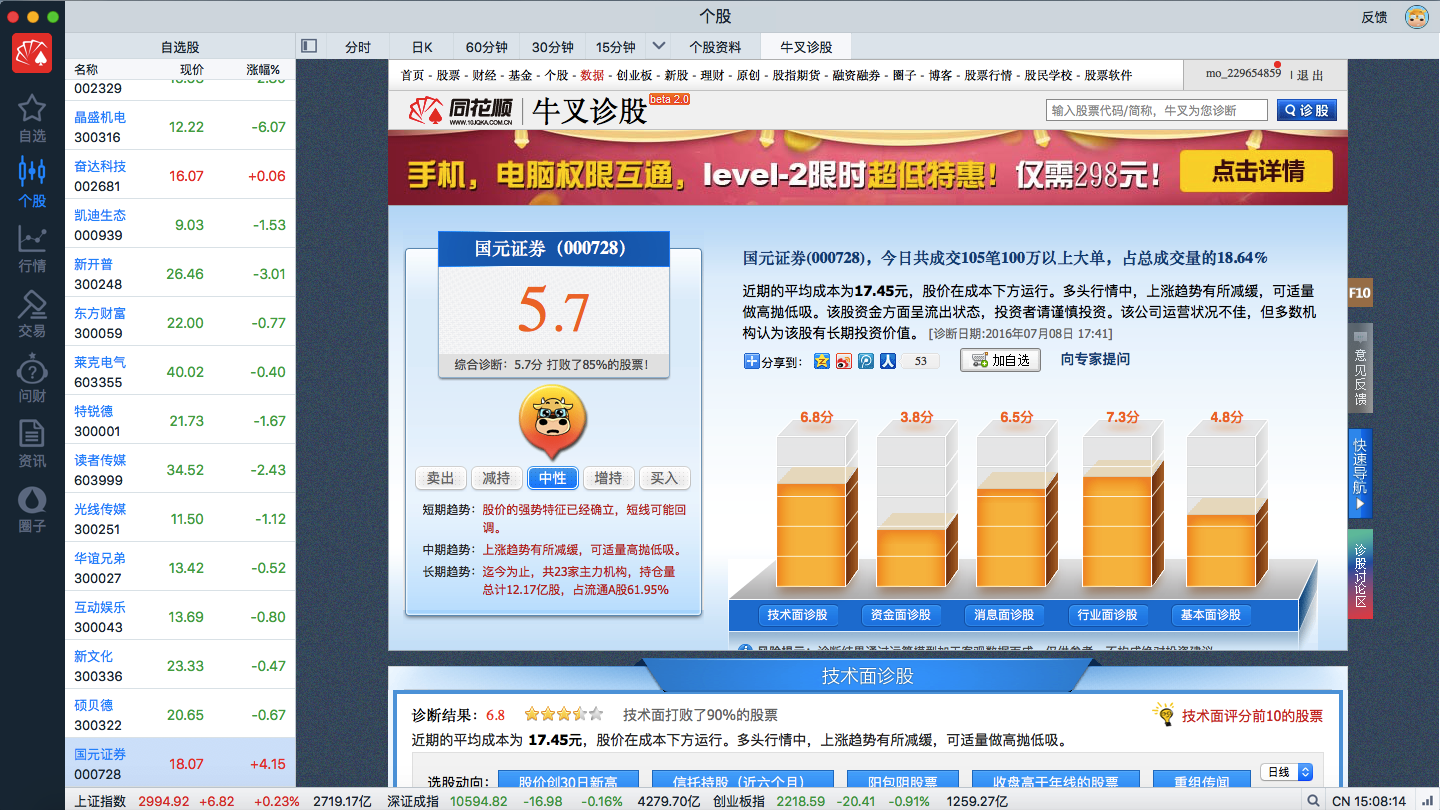Viewport: 1440px width, 810px height.
Task: Select 晶盛机电 300316 in watchlist
Action: [180, 126]
